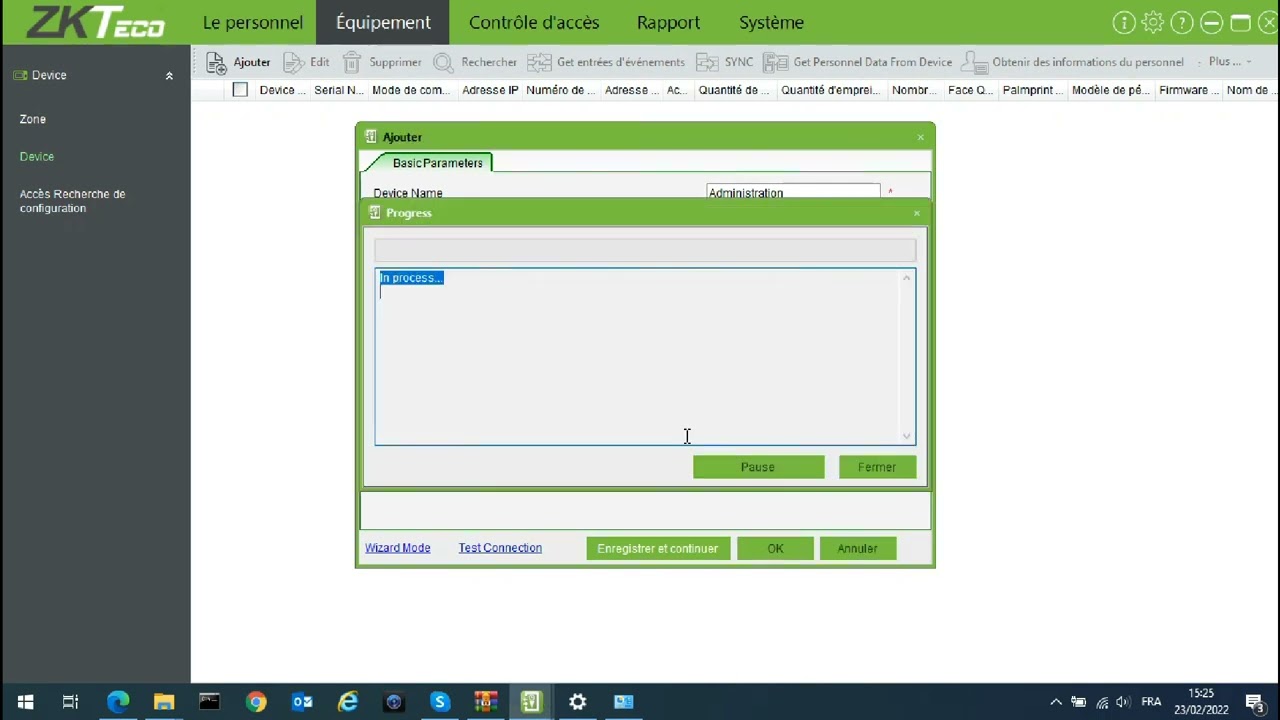Open Internet Explorer from the taskbar

pyautogui.click(x=348, y=702)
